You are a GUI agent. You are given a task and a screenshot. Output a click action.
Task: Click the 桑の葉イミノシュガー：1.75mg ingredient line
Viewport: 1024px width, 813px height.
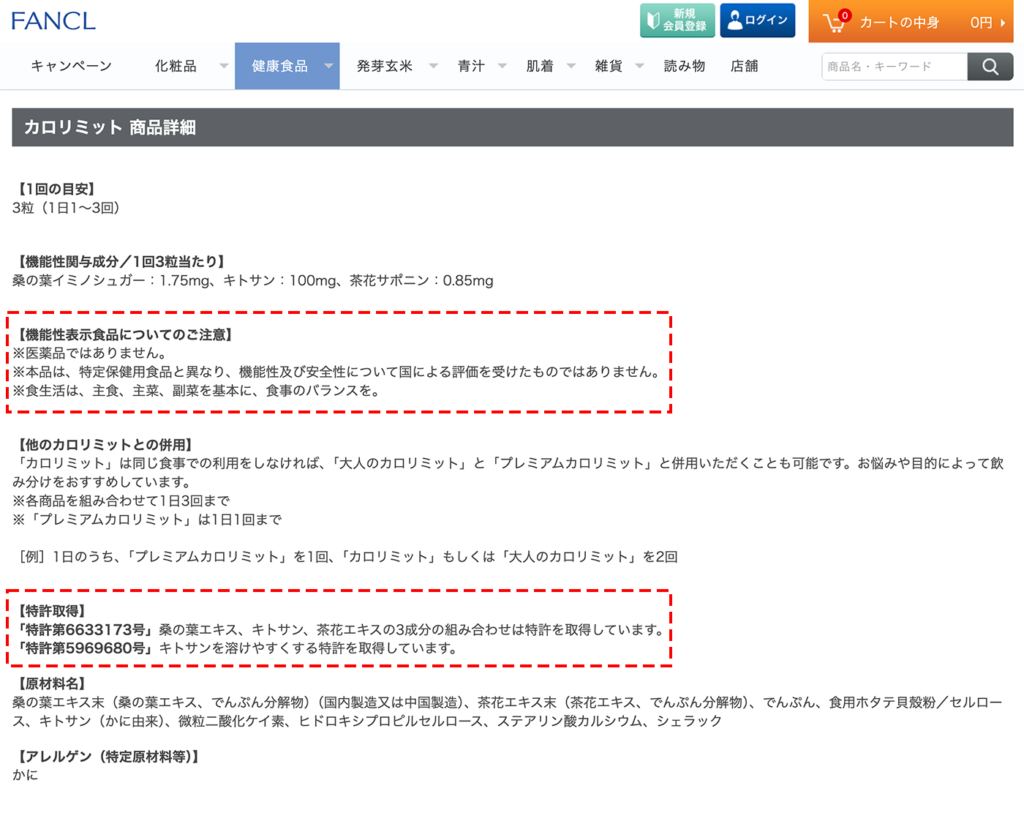[x=253, y=280]
